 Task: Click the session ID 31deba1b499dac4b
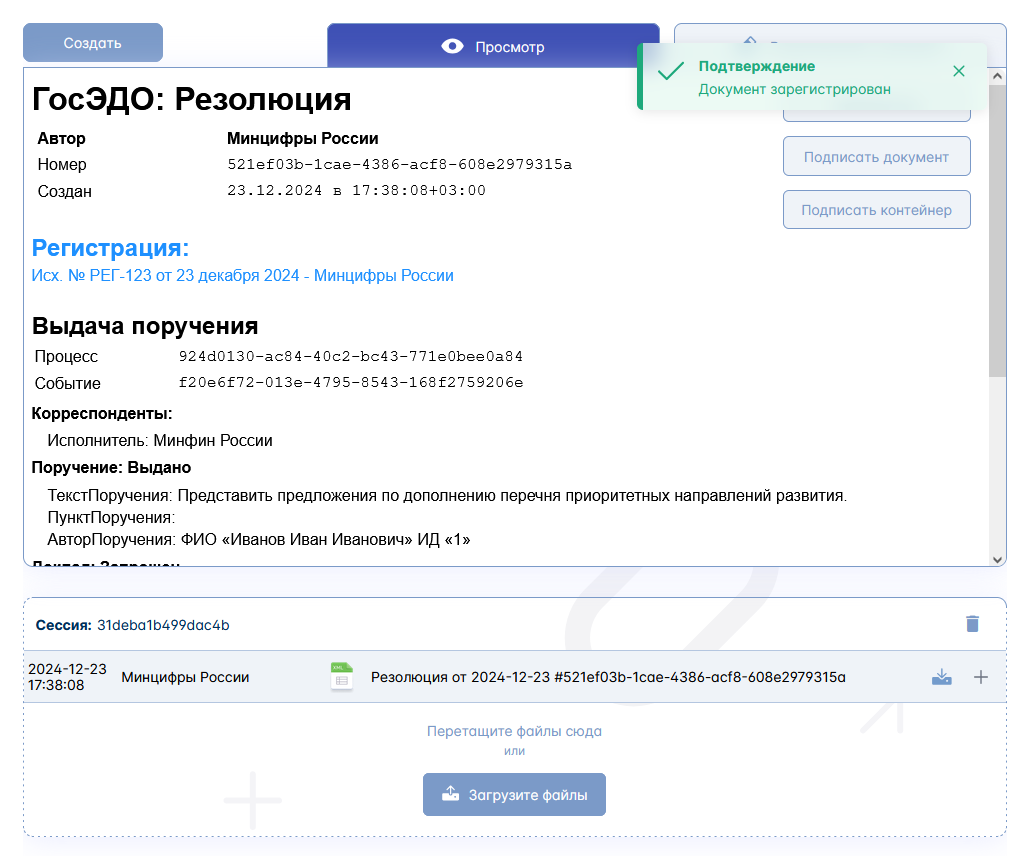[163, 625]
